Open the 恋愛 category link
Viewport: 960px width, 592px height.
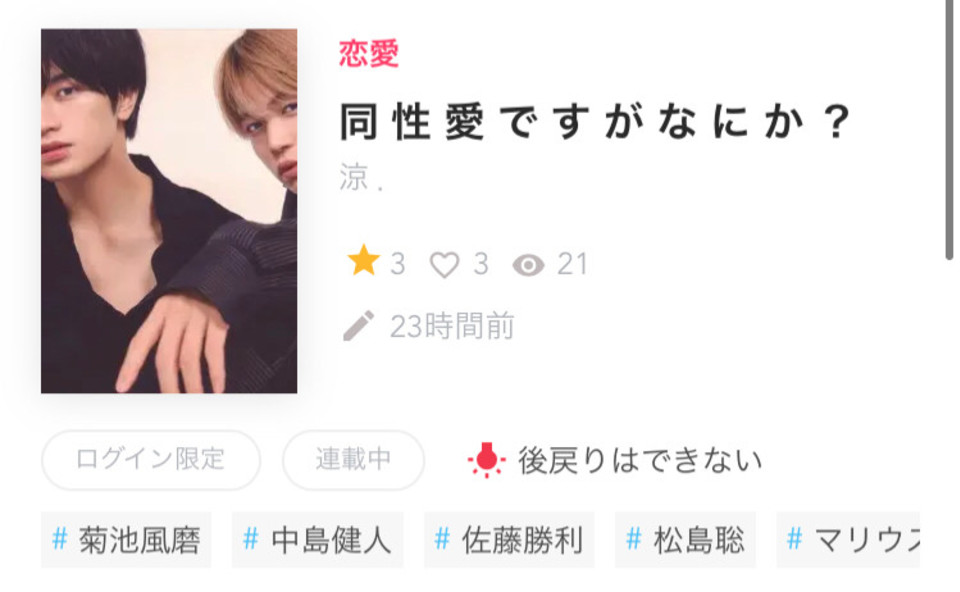coord(369,53)
